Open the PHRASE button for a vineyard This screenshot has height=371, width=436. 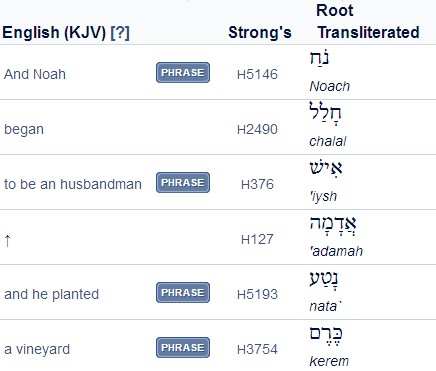pos(183,347)
